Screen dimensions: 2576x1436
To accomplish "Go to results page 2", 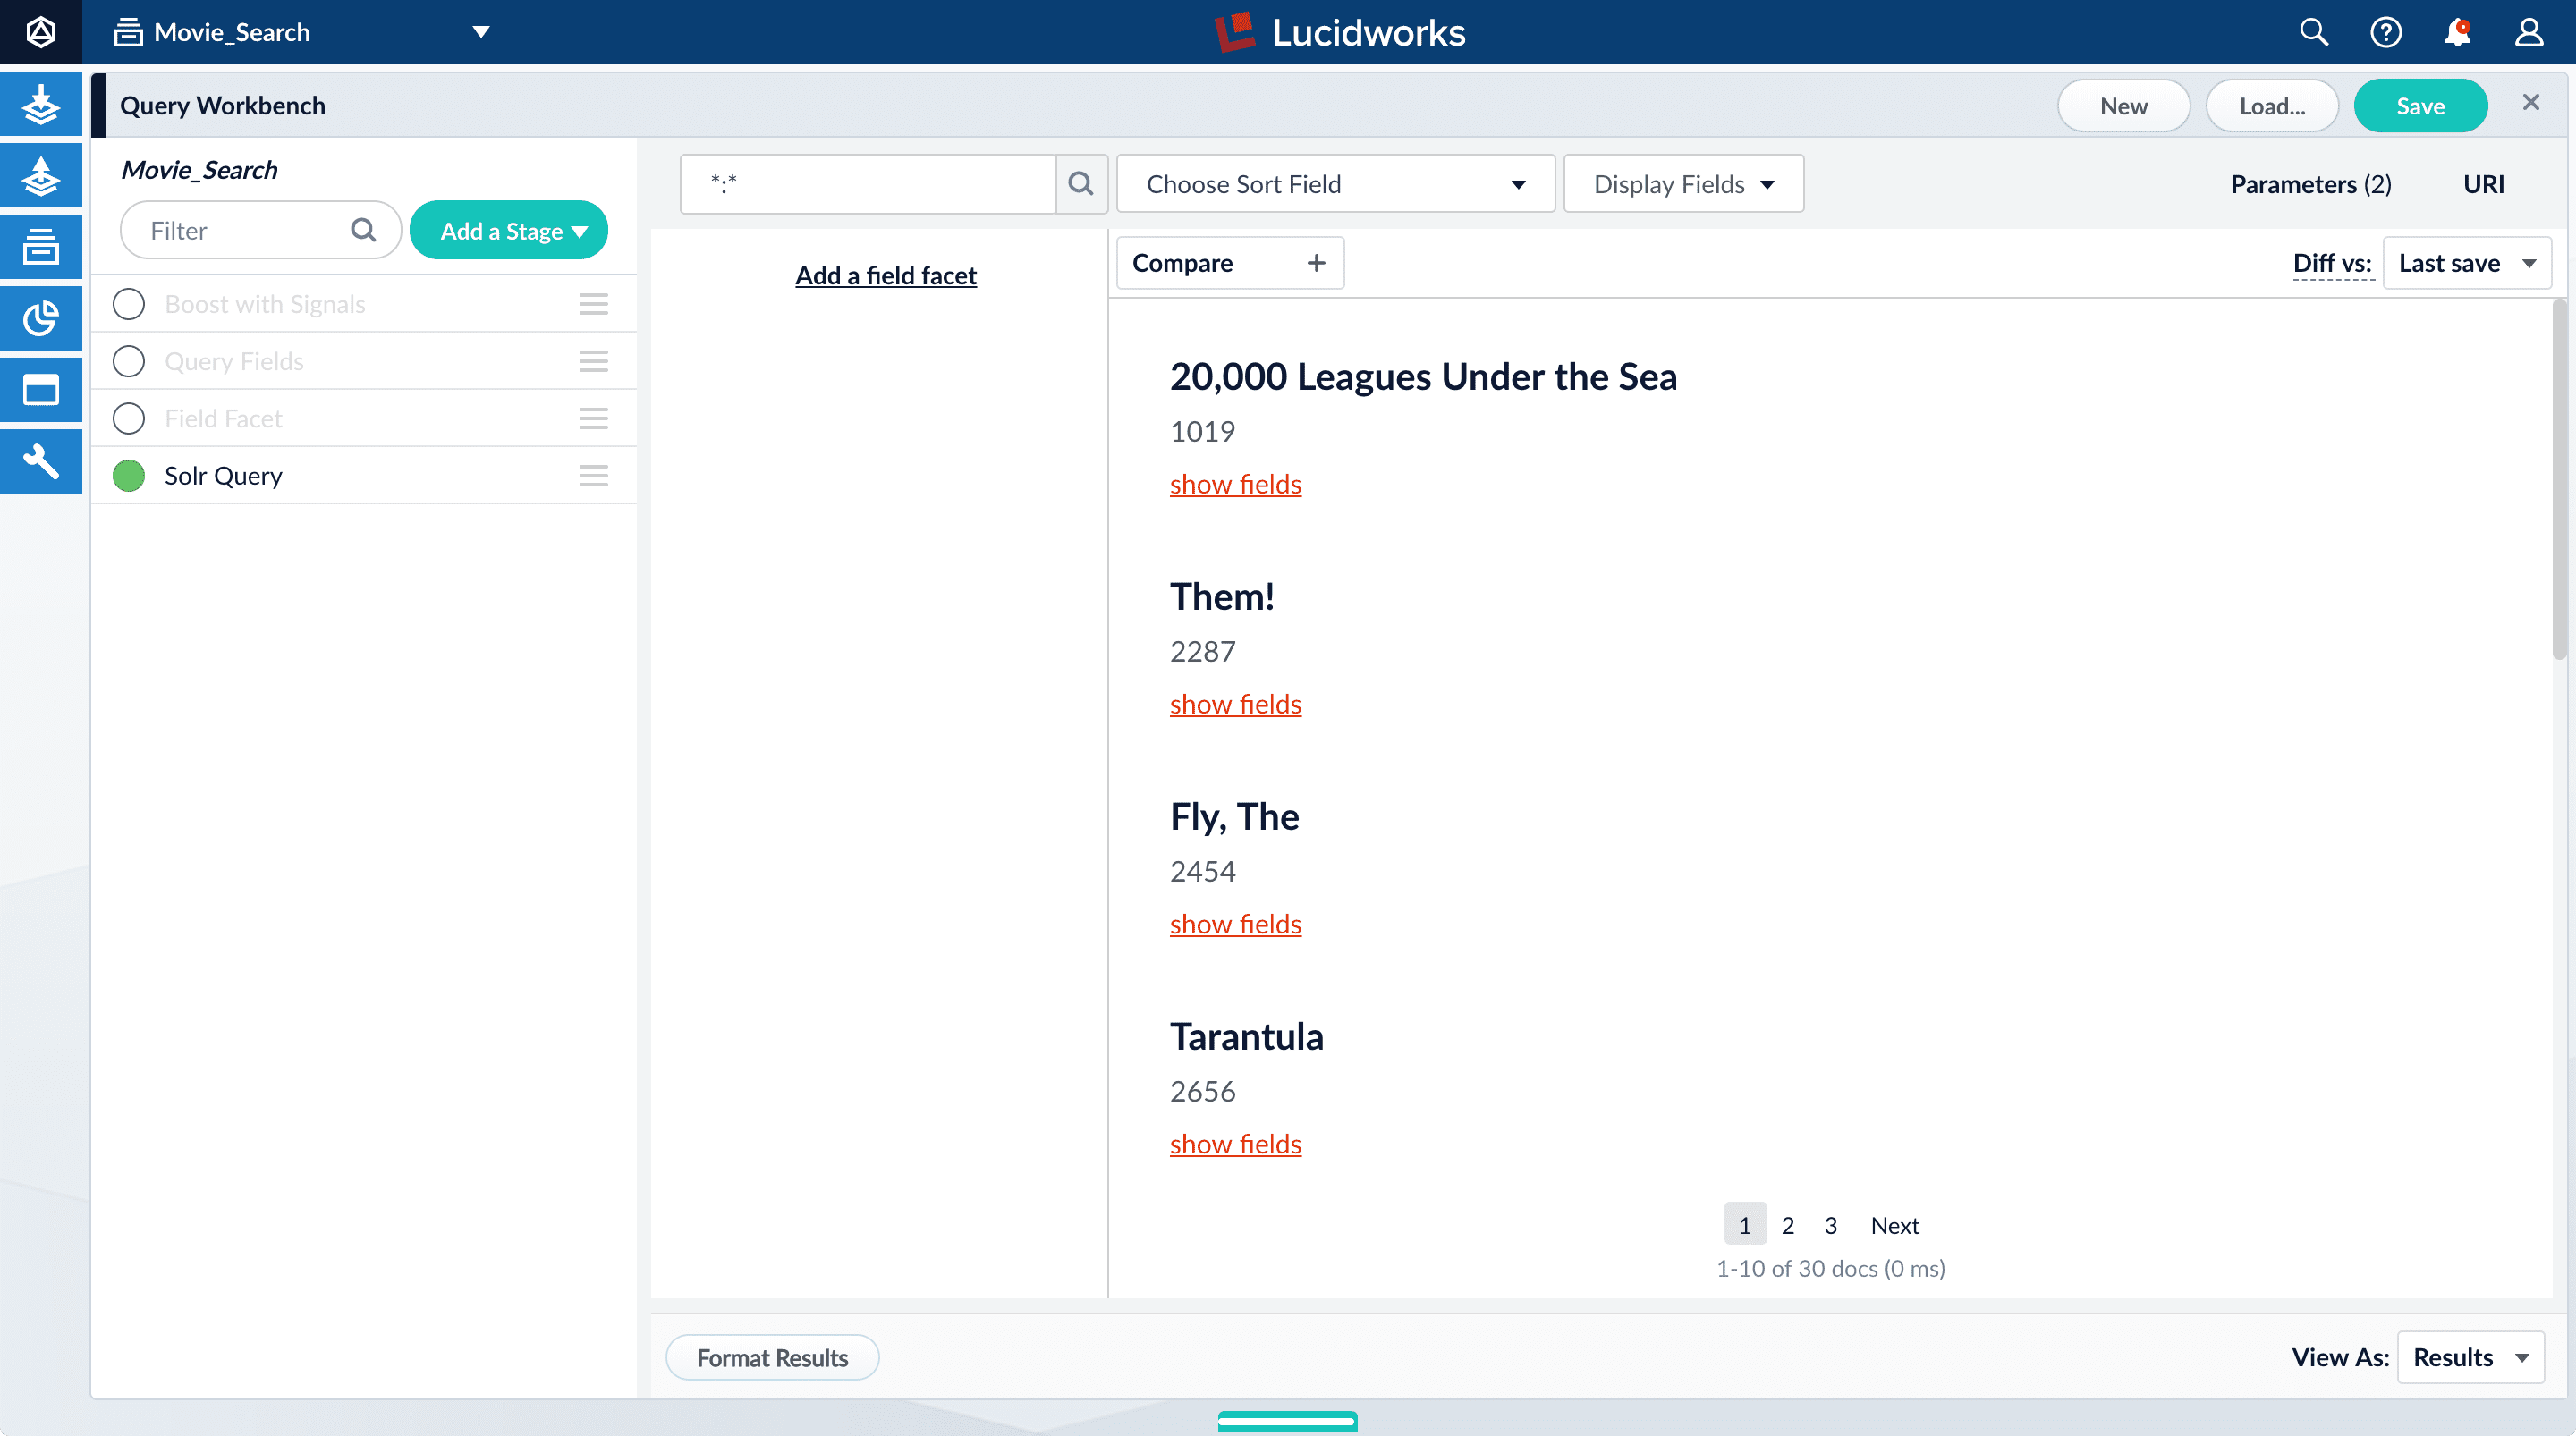I will (1788, 1225).
